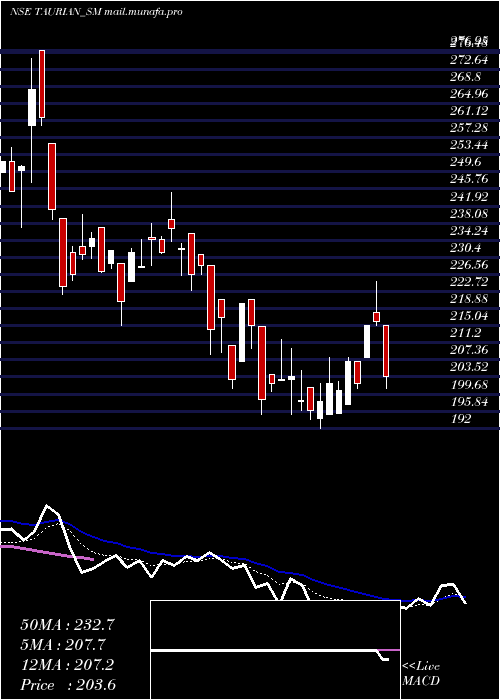This screenshot has width=500, height=700.
Task: Select the 192 price axis label
Action: point(461,419)
